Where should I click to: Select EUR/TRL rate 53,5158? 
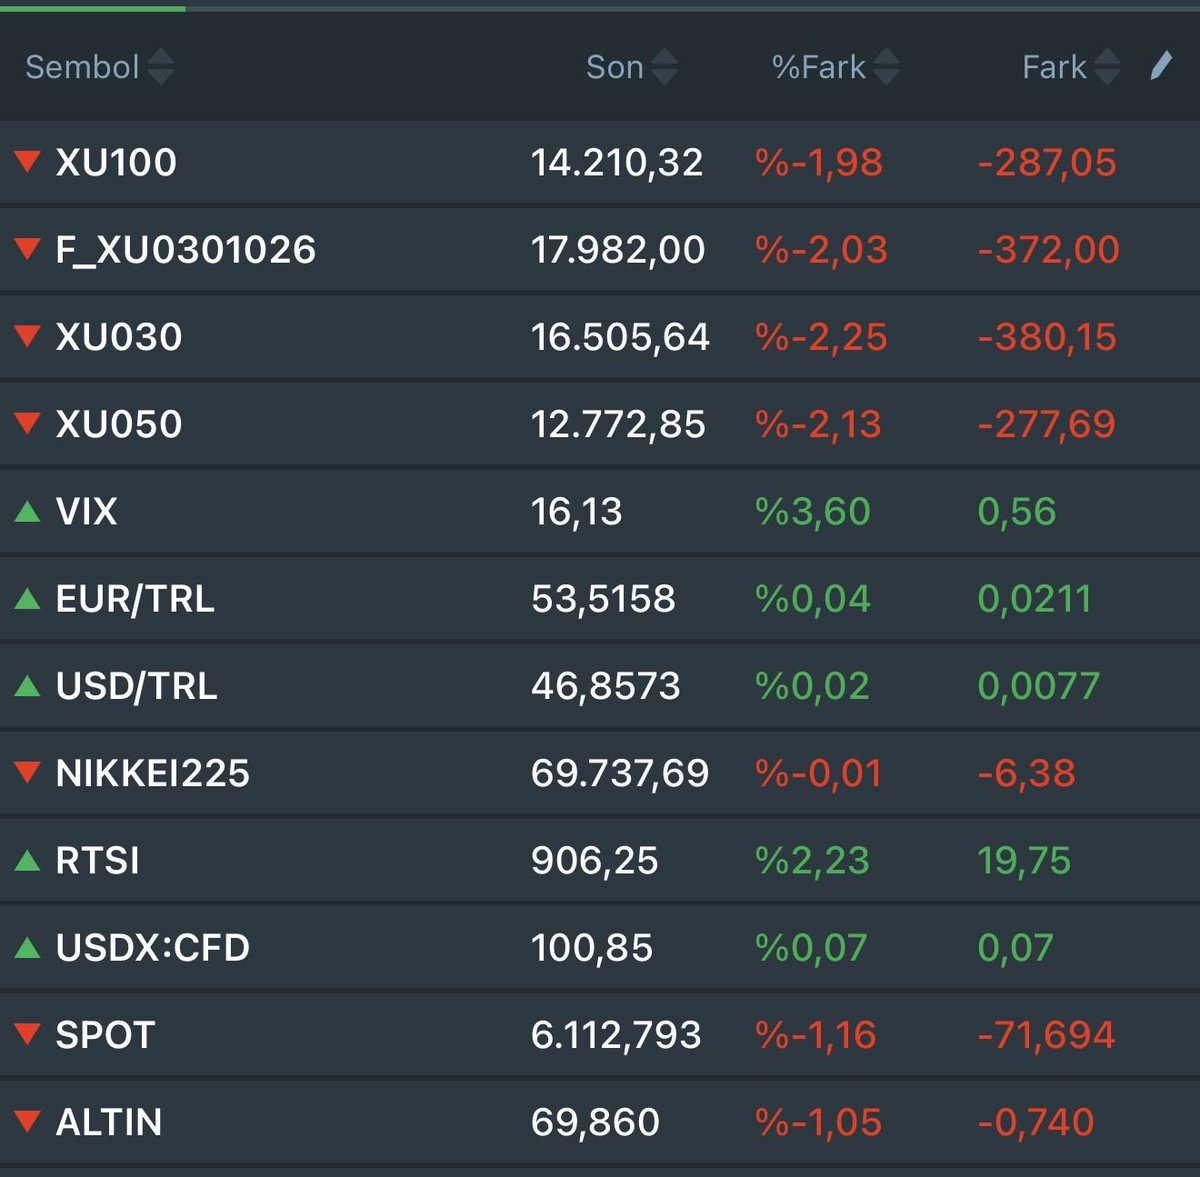603,599
